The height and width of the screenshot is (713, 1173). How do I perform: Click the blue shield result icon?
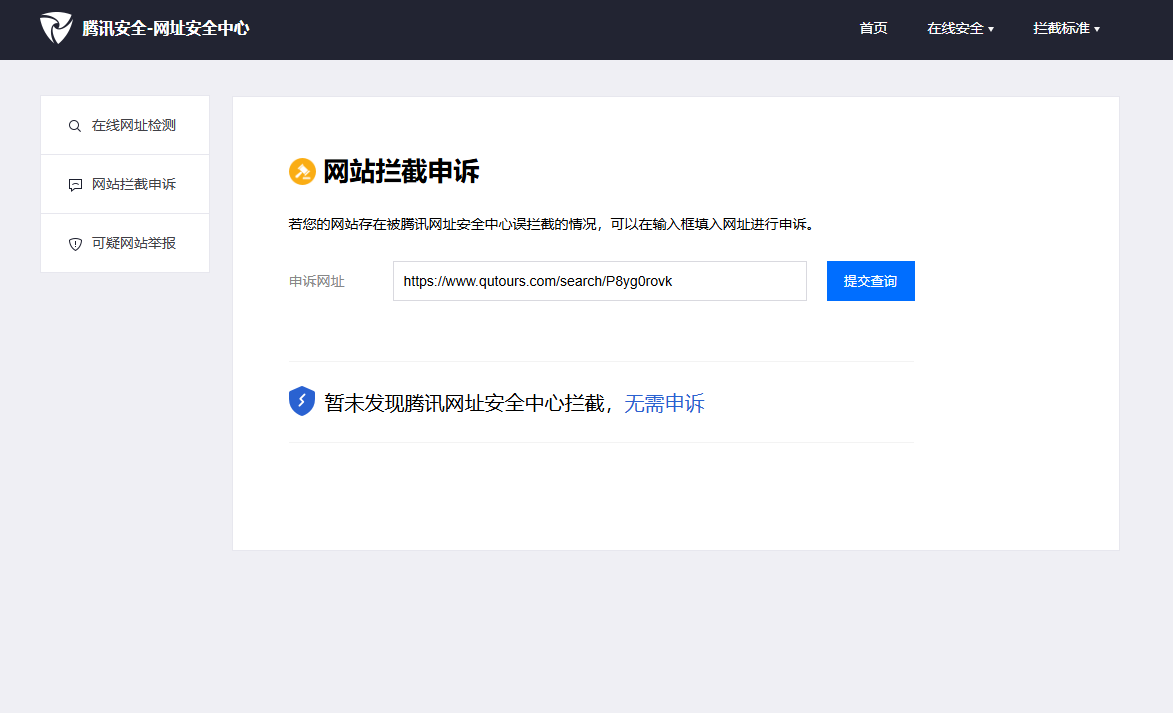302,401
